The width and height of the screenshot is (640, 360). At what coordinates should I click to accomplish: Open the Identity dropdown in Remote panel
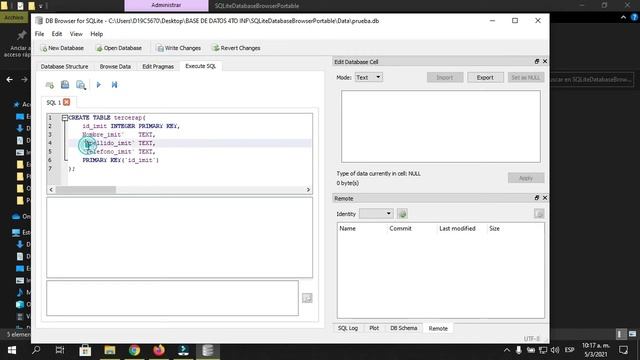376,213
